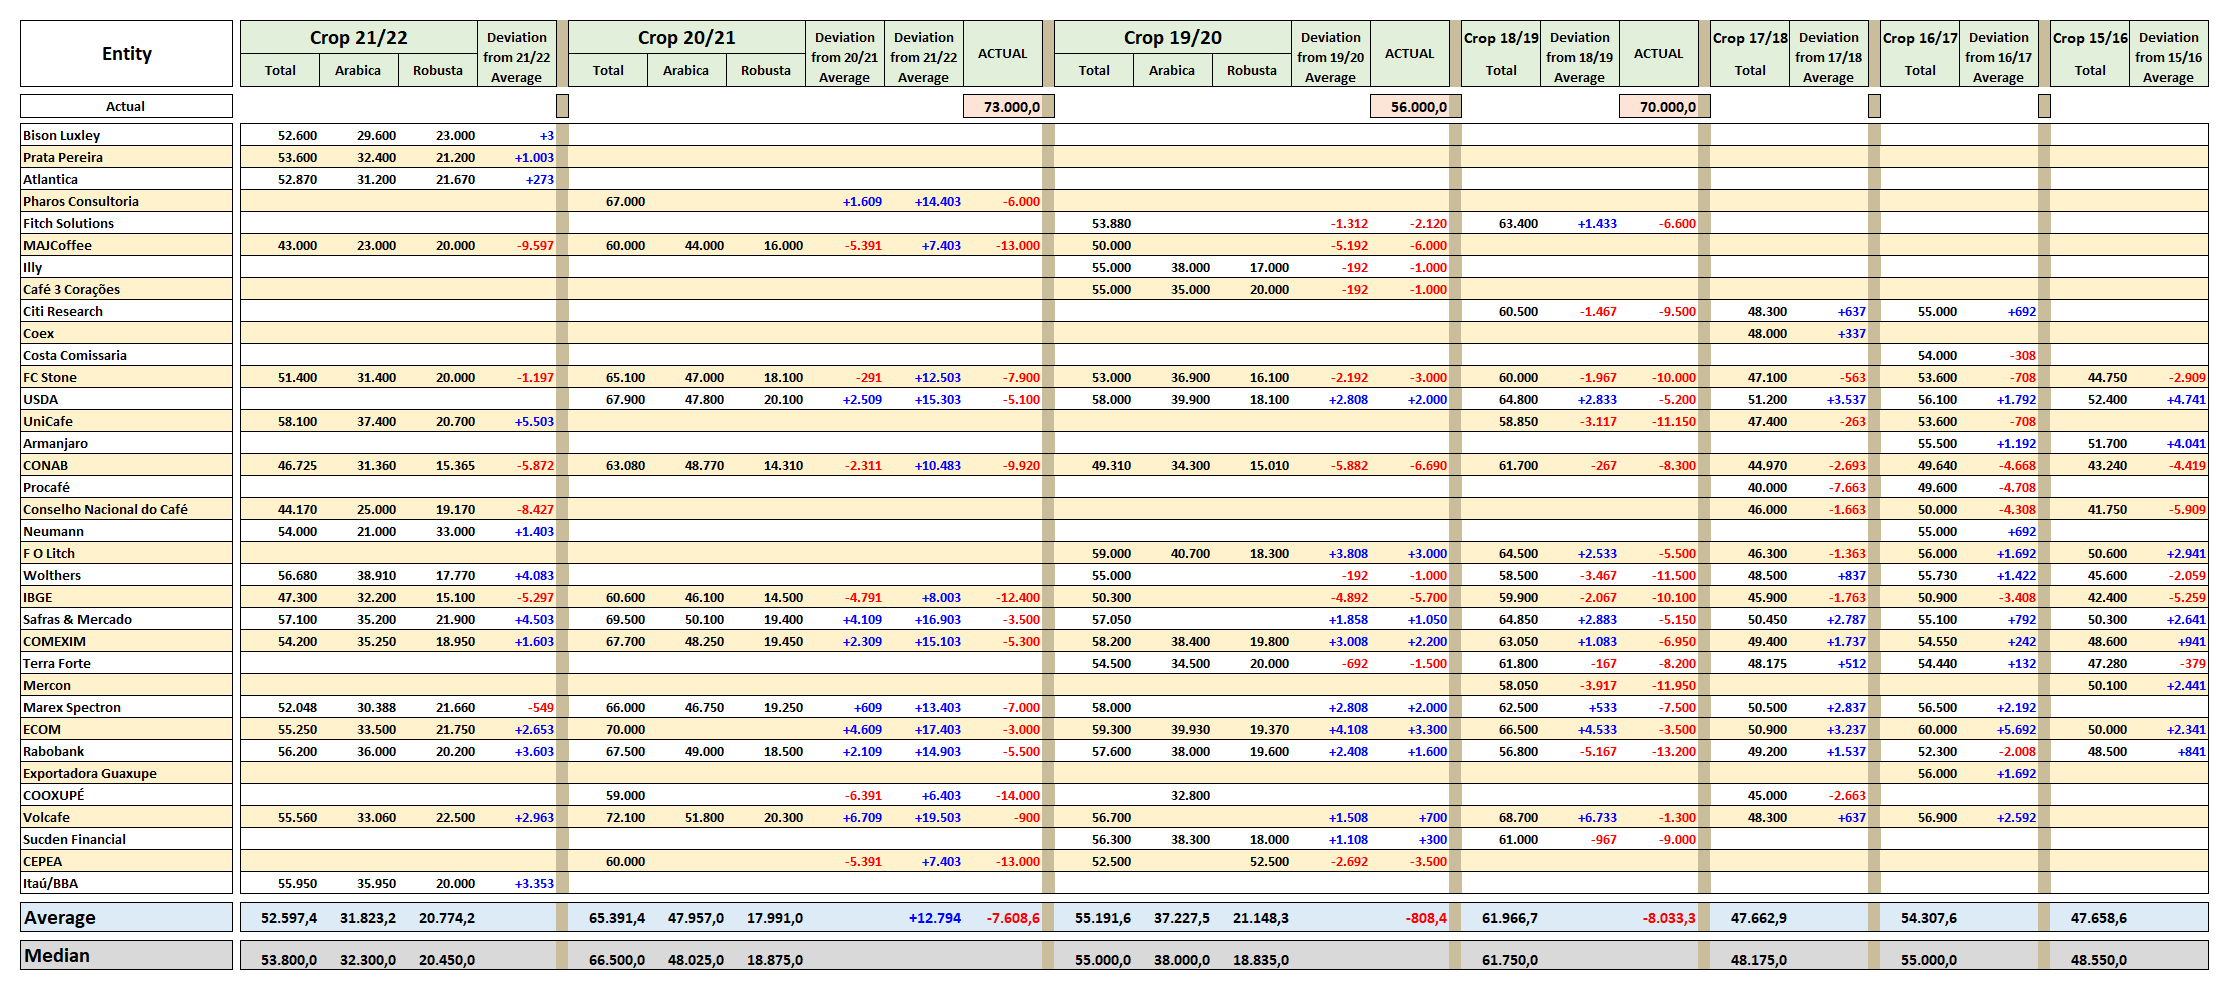This screenshot has height=990, width=2229.
Task: Click the ECOM entity name
Action: (x=42, y=729)
